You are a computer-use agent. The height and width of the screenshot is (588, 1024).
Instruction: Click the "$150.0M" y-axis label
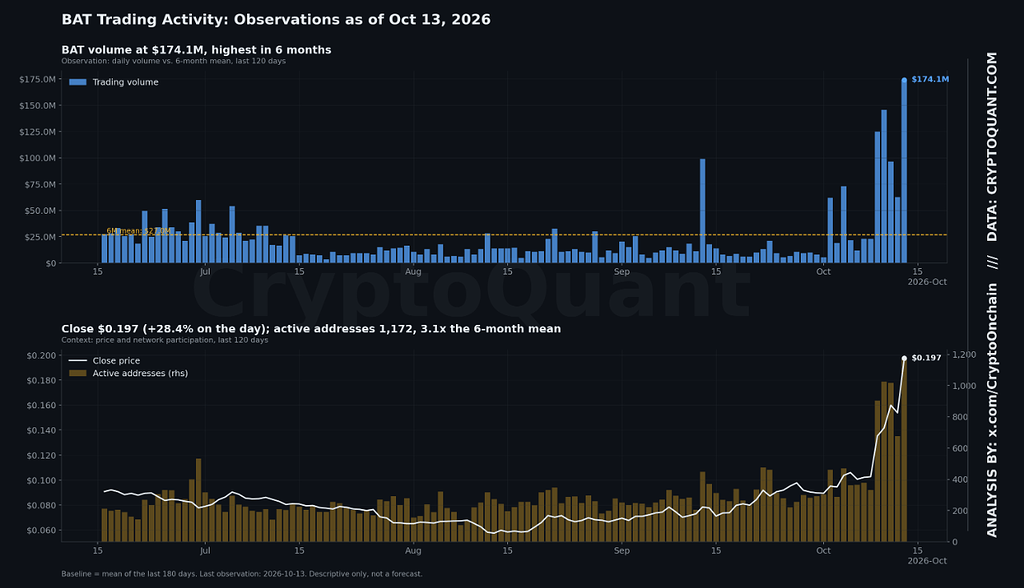coord(37,106)
